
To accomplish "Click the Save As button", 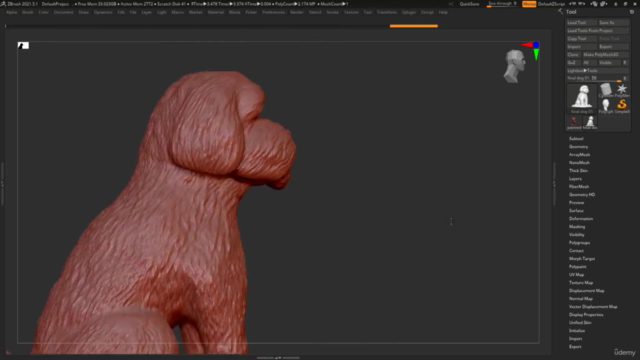I will [613, 22].
